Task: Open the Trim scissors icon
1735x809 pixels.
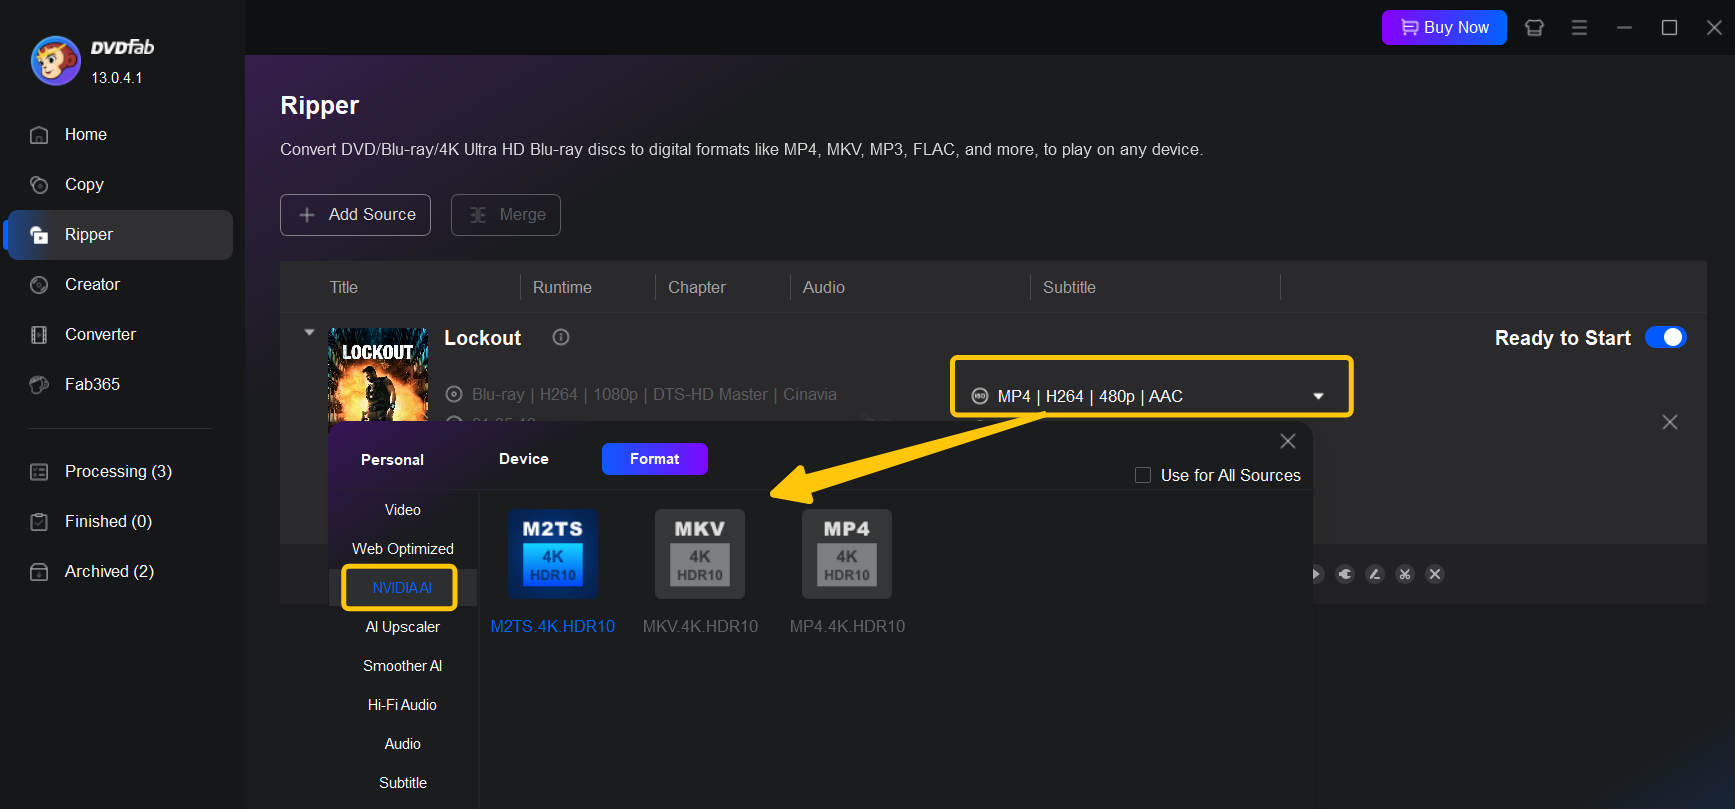Action: 1405,574
